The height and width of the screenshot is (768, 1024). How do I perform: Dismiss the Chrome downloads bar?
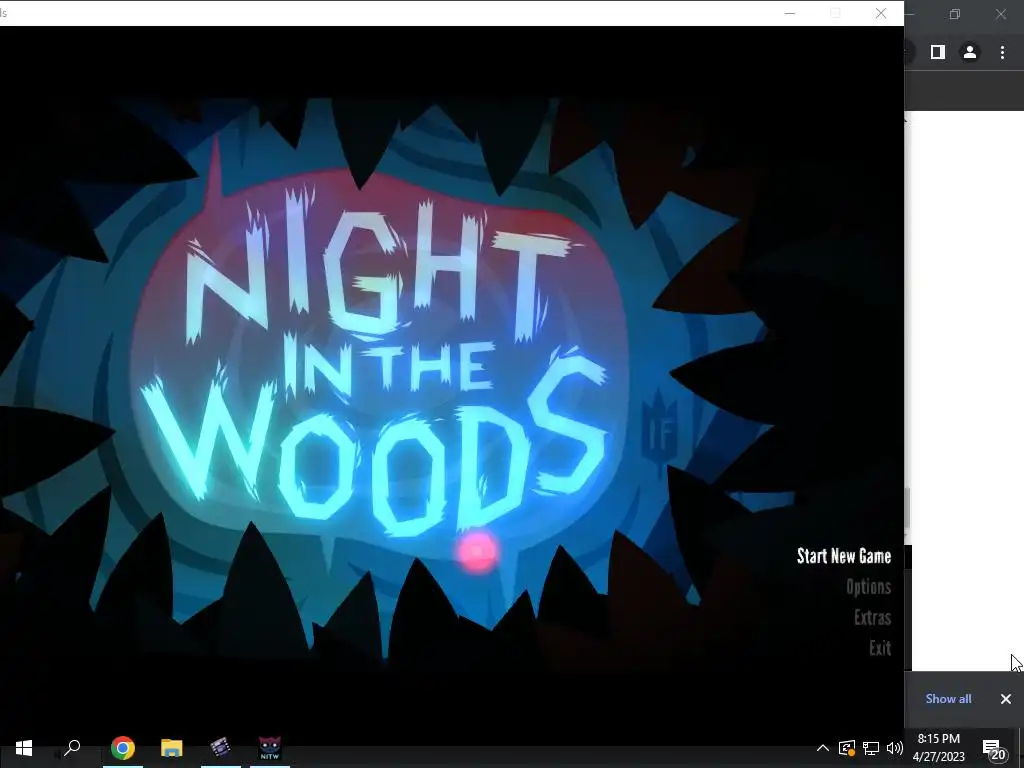[x=1006, y=699]
